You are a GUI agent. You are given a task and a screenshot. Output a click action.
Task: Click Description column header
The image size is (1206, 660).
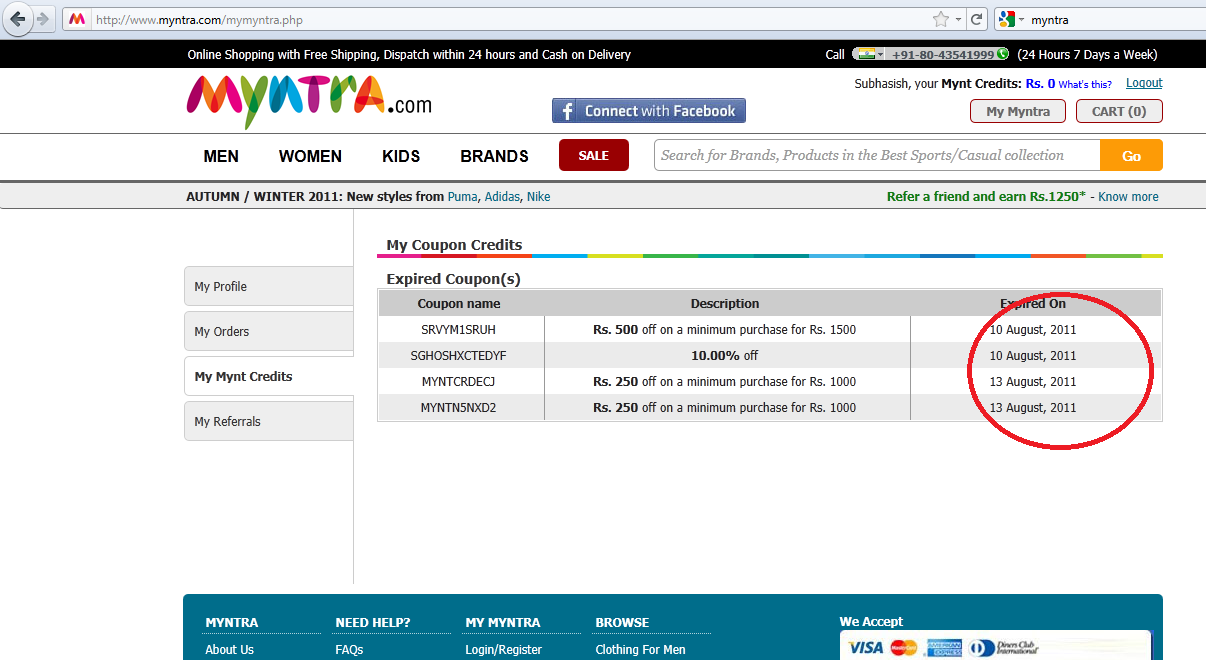click(725, 303)
